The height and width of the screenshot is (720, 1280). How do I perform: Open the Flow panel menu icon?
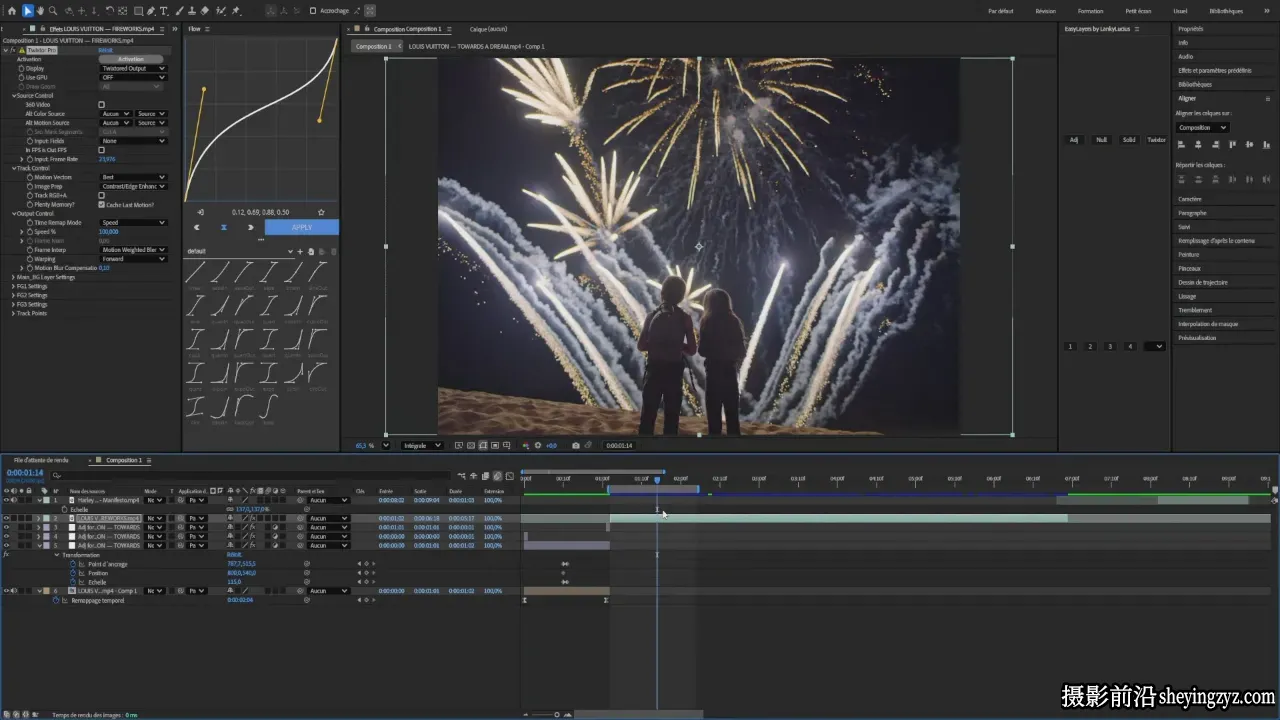pos(207,29)
